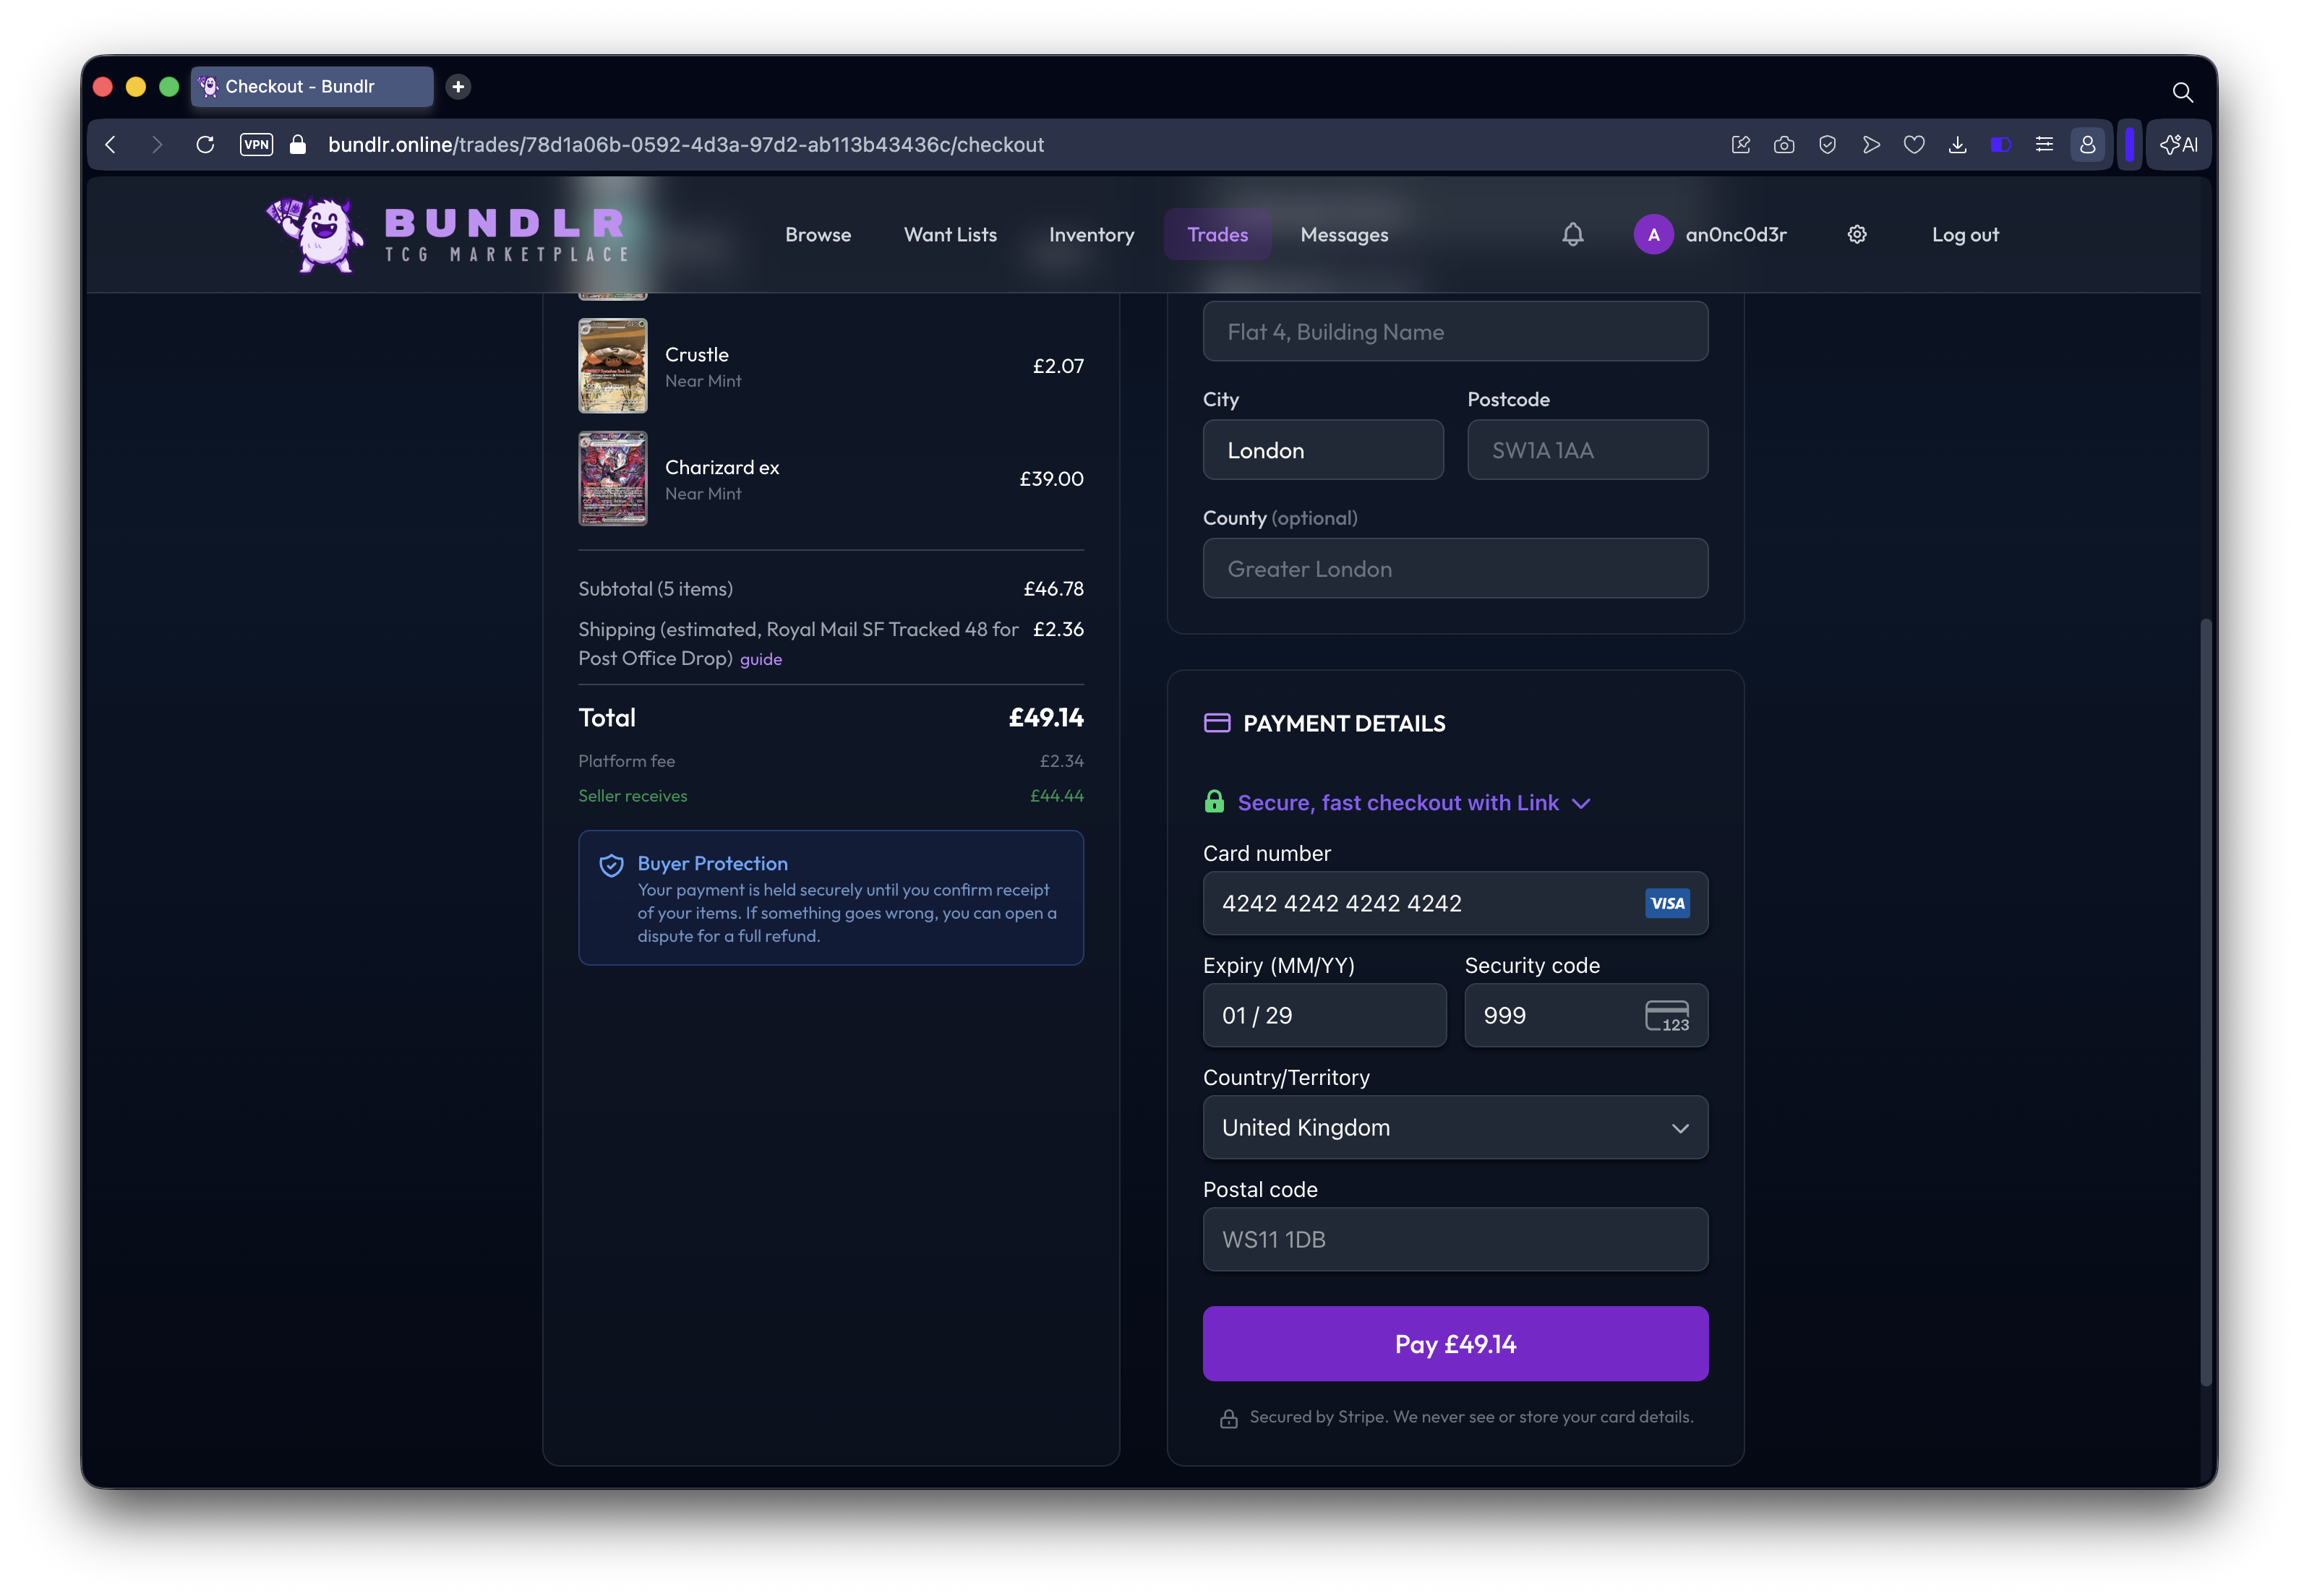Focus the Postal code WS11 1DB field
This screenshot has width=2299, height=1596.
click(x=1455, y=1239)
